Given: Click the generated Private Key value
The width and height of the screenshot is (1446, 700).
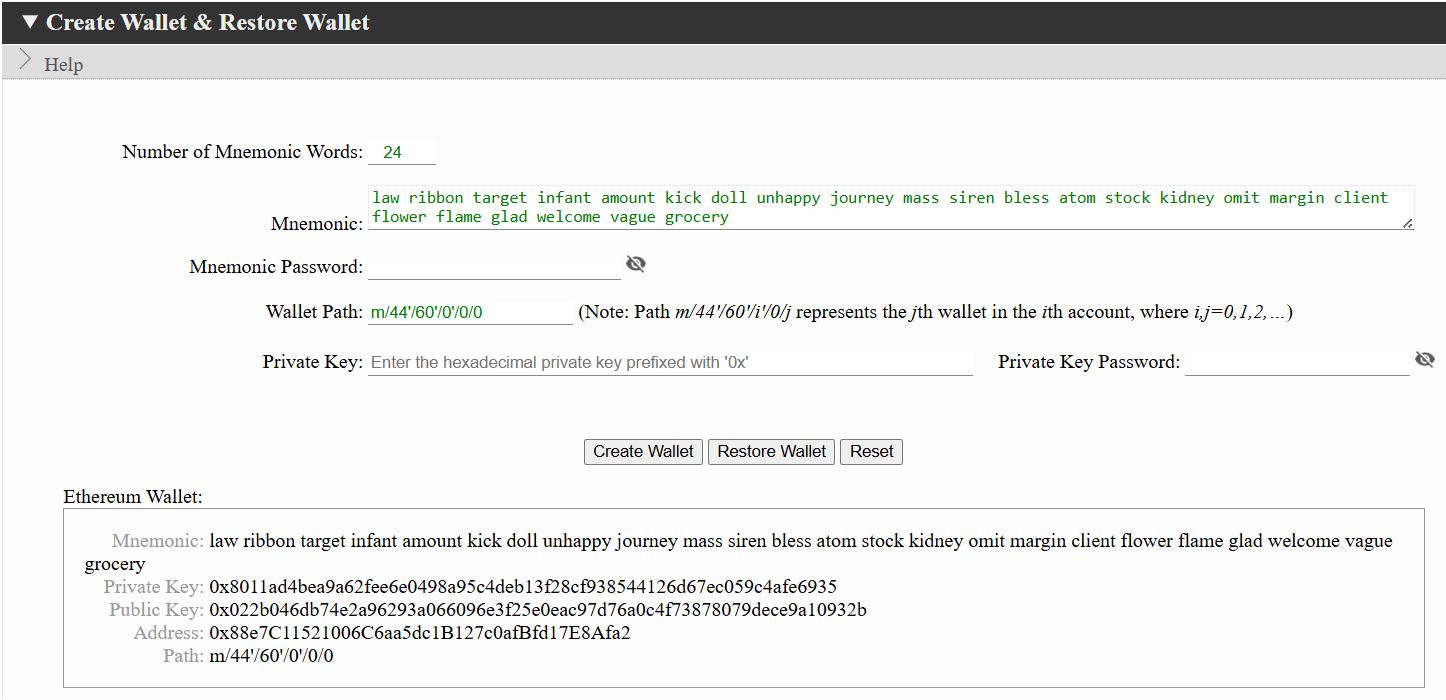Looking at the screenshot, I should tap(523, 587).
